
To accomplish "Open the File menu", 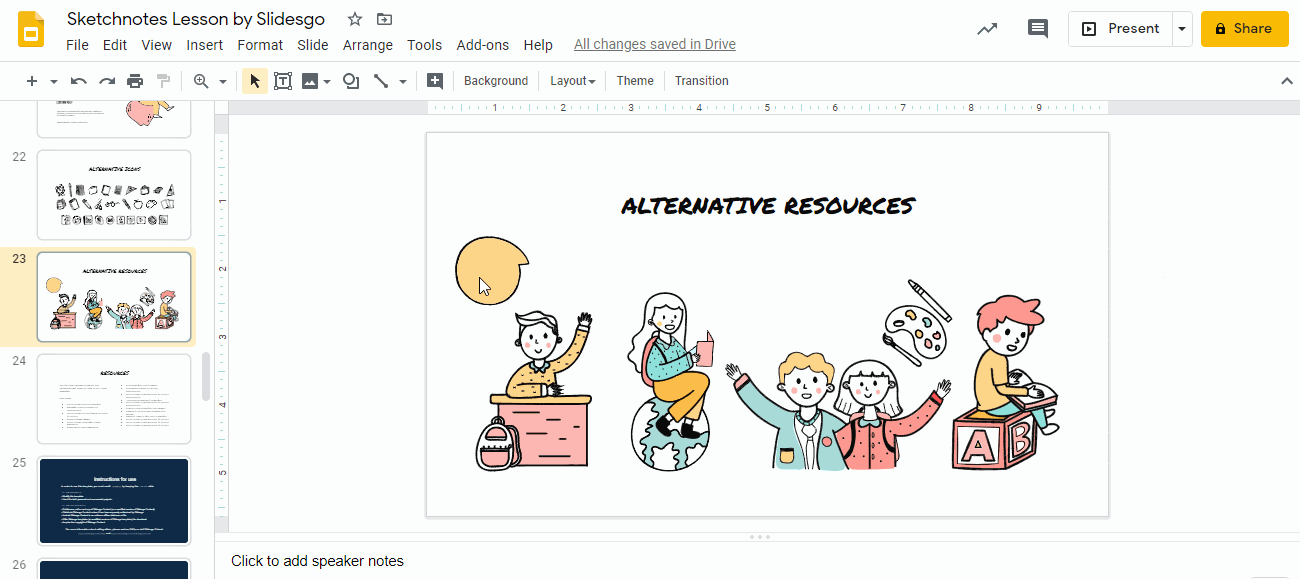I will pos(77,45).
